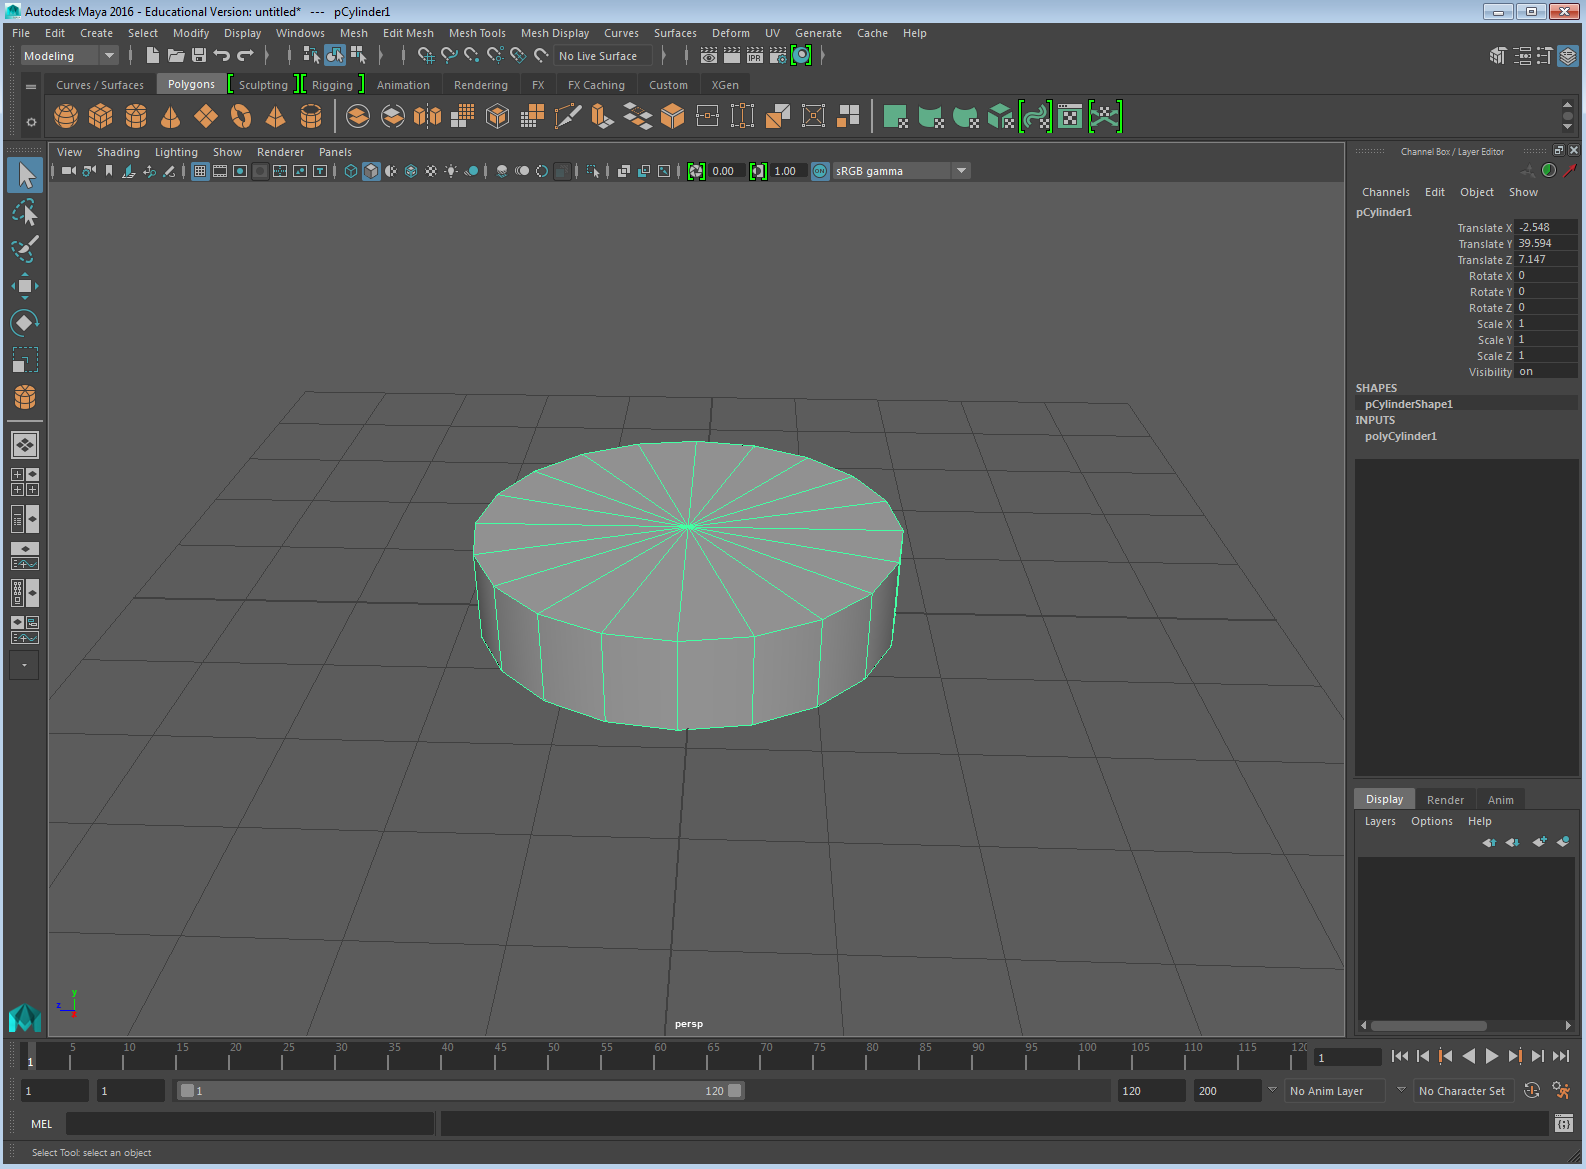Click the Multi-Cut knife tool icon

tap(568, 117)
